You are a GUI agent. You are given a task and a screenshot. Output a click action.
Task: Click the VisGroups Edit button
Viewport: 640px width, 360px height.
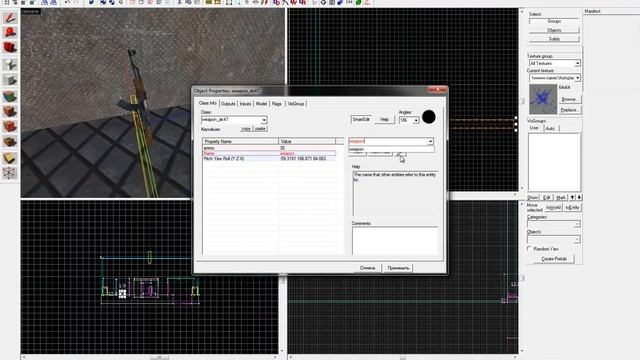[x=547, y=198]
